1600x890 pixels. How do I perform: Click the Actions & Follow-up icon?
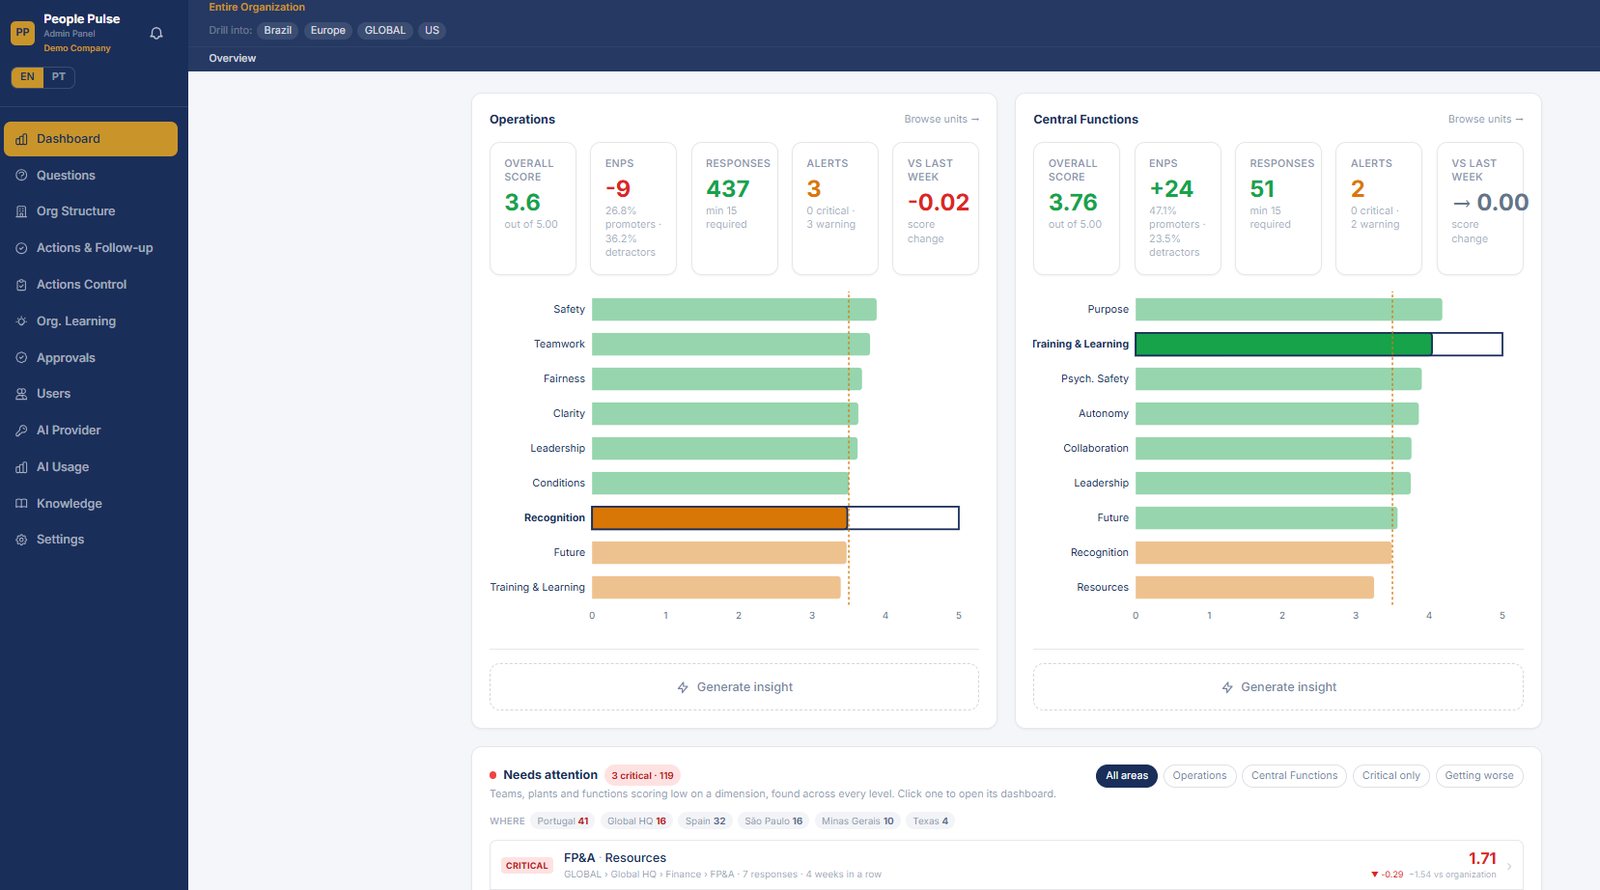click(21, 248)
